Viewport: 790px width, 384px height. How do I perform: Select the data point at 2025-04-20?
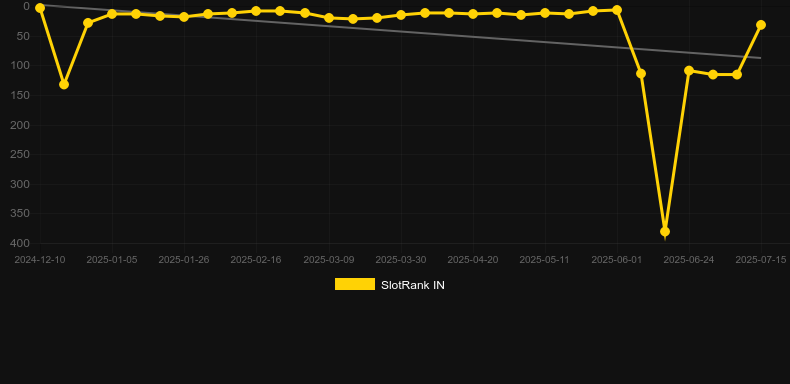(473, 14)
